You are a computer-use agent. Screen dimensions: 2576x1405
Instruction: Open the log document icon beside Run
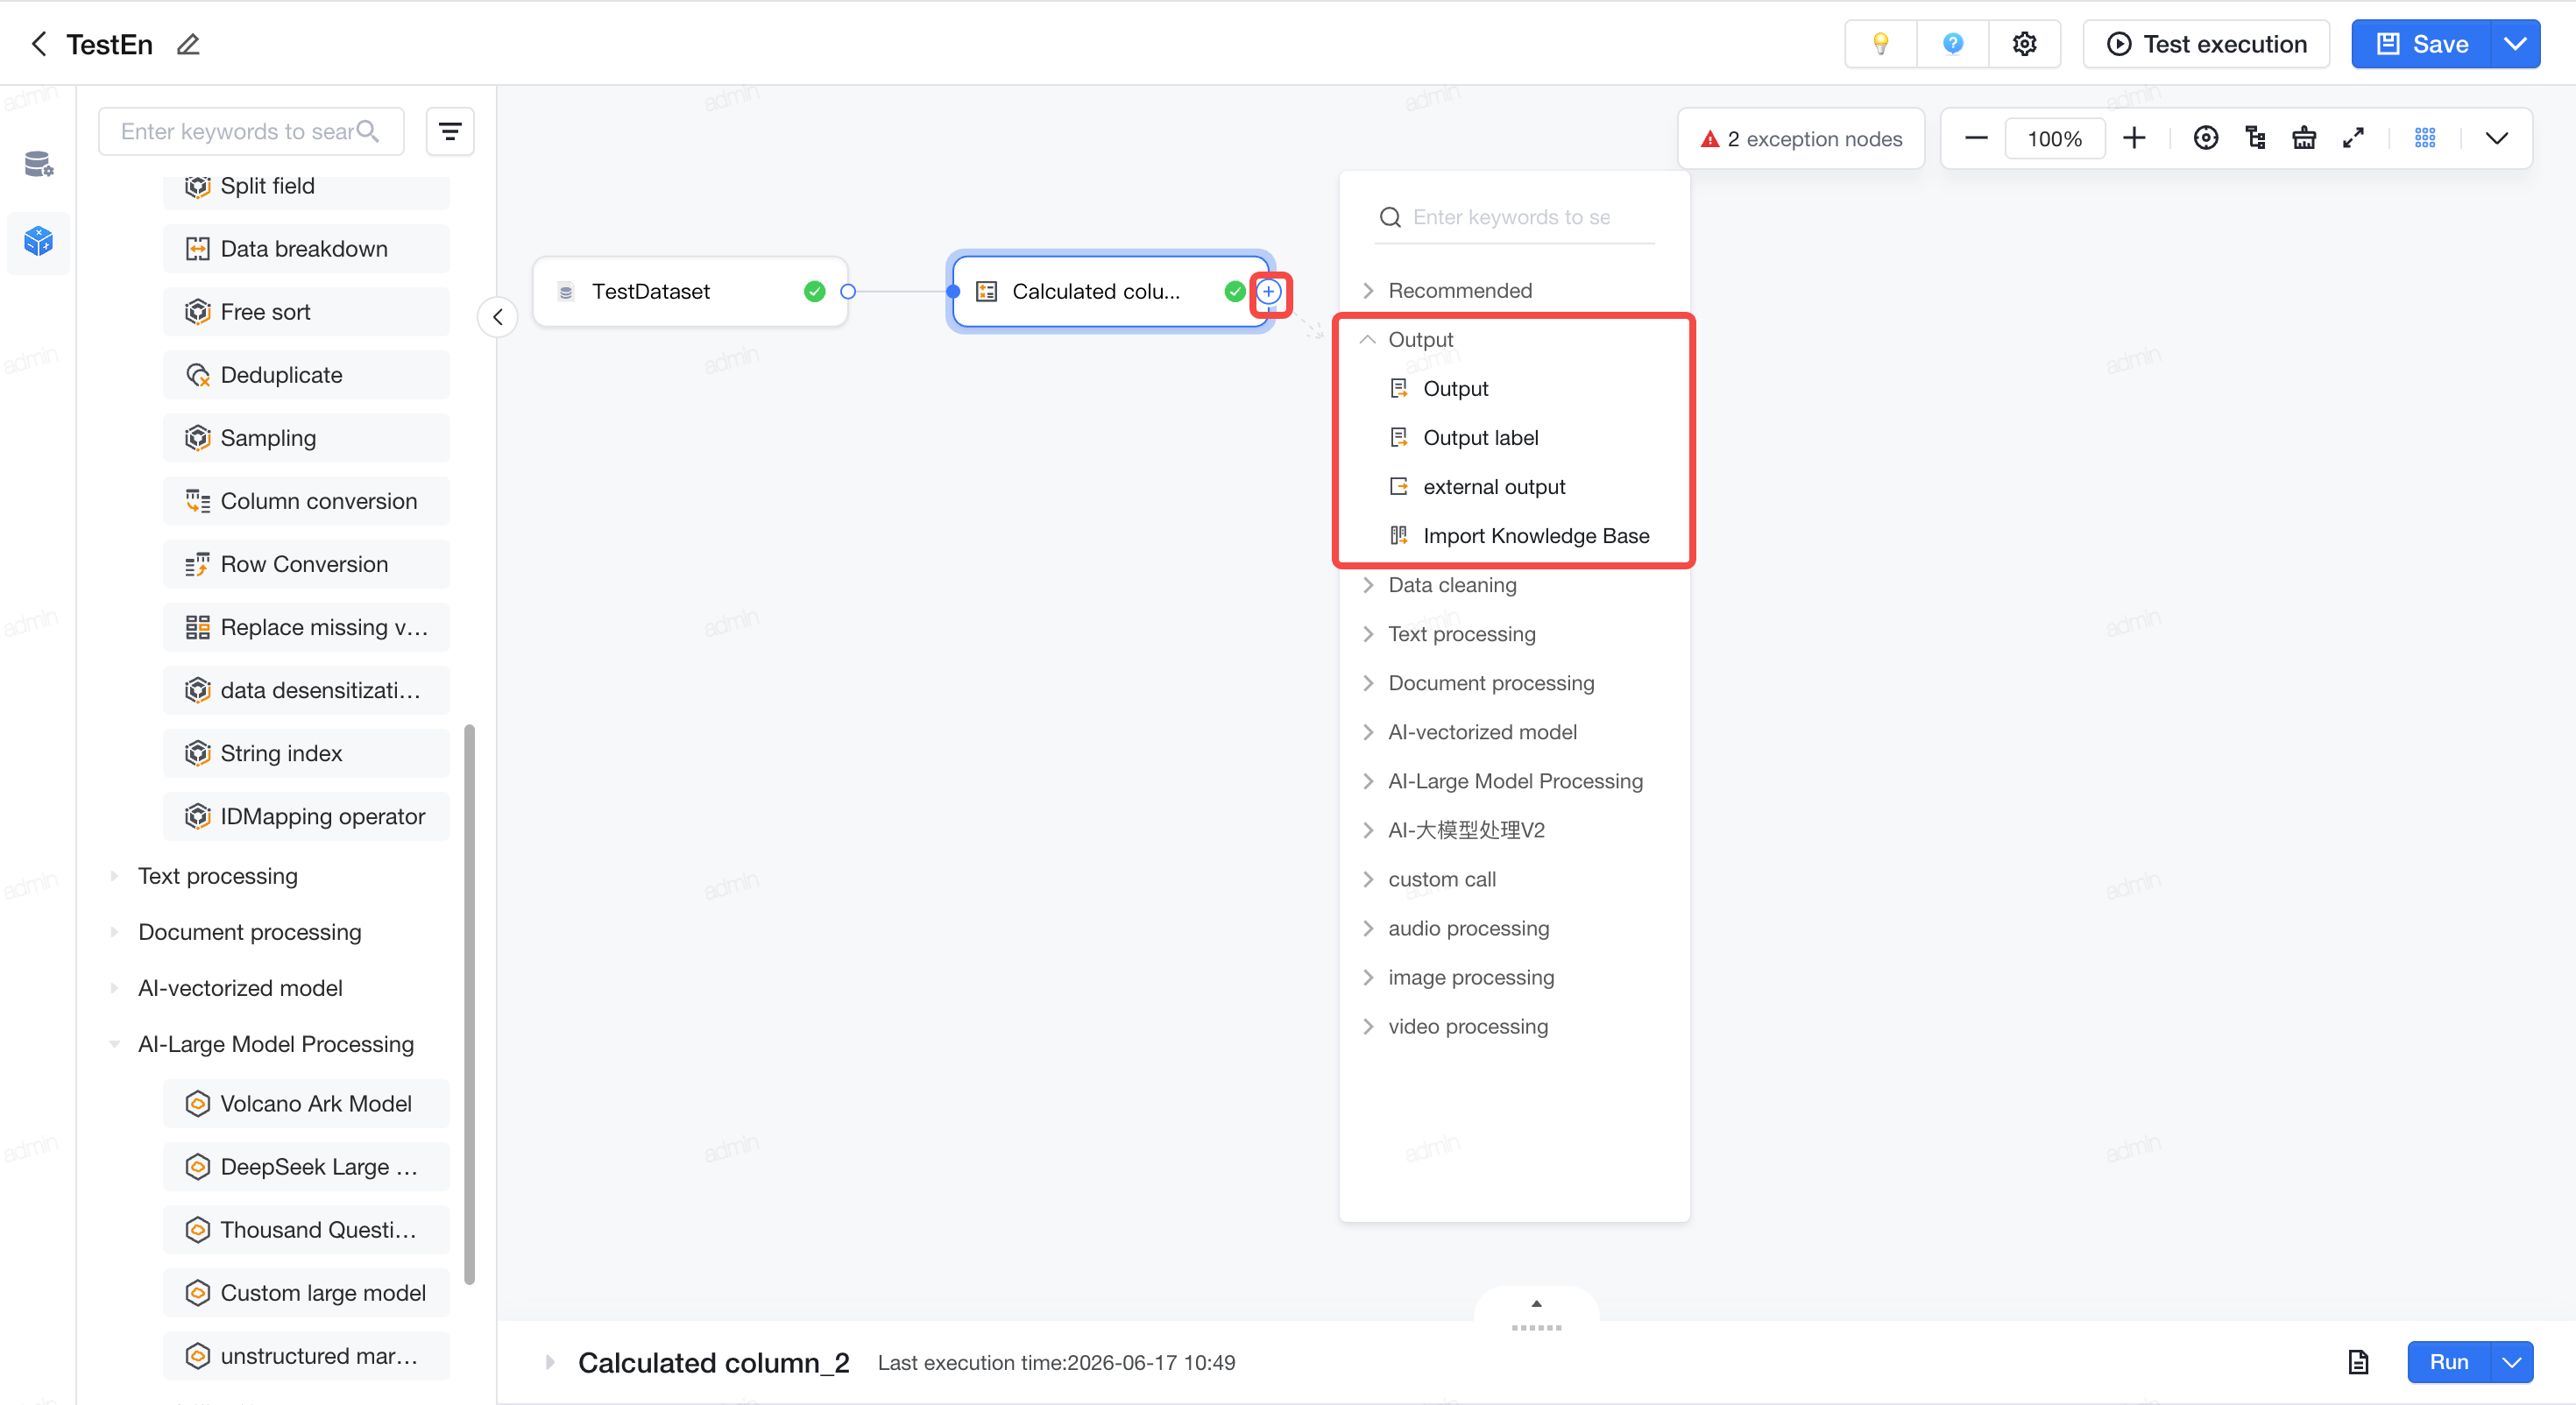2358,1362
